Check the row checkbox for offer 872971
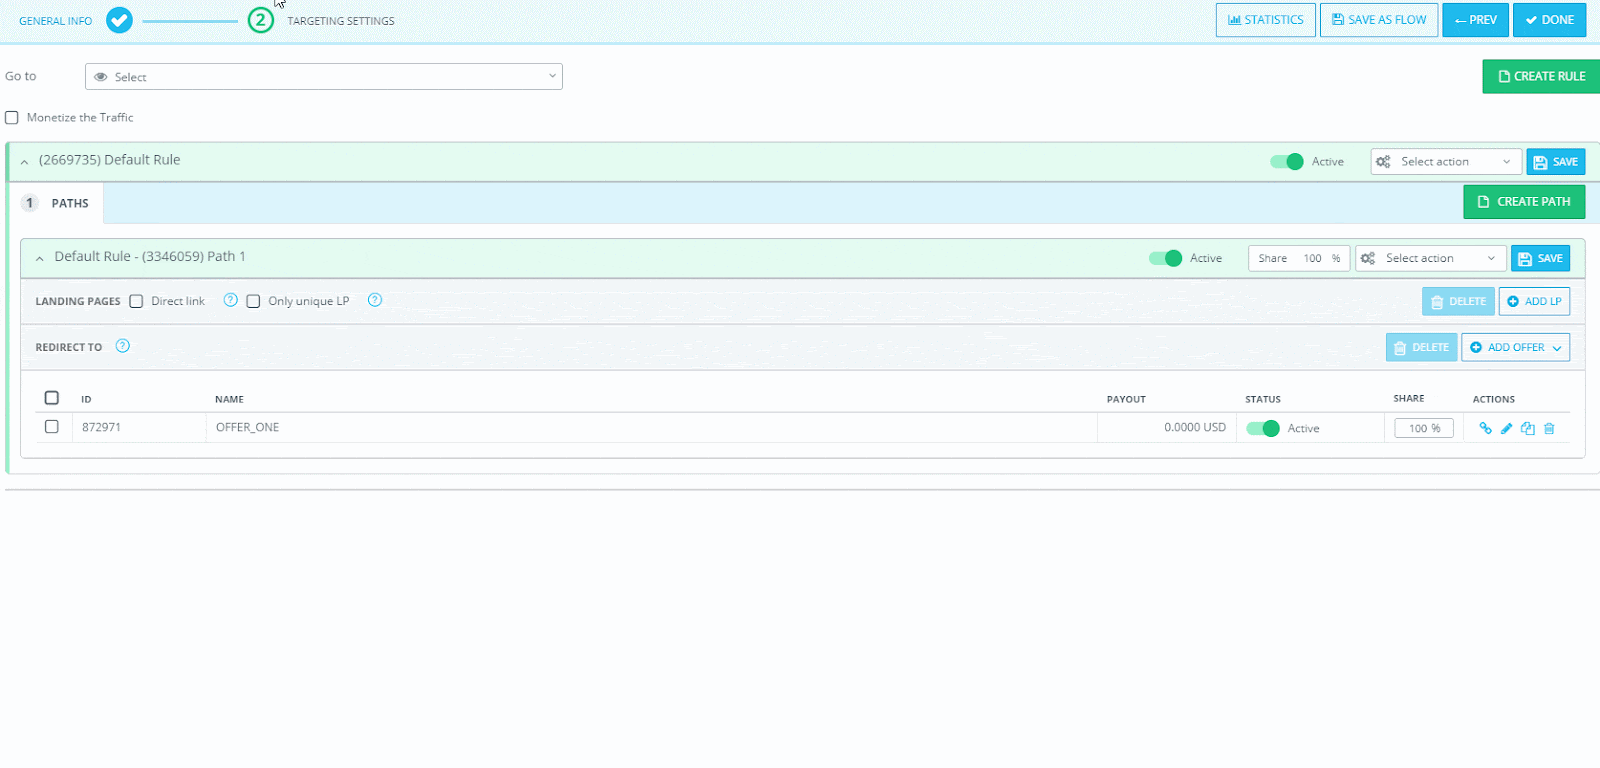The width and height of the screenshot is (1600, 768). 52,426
